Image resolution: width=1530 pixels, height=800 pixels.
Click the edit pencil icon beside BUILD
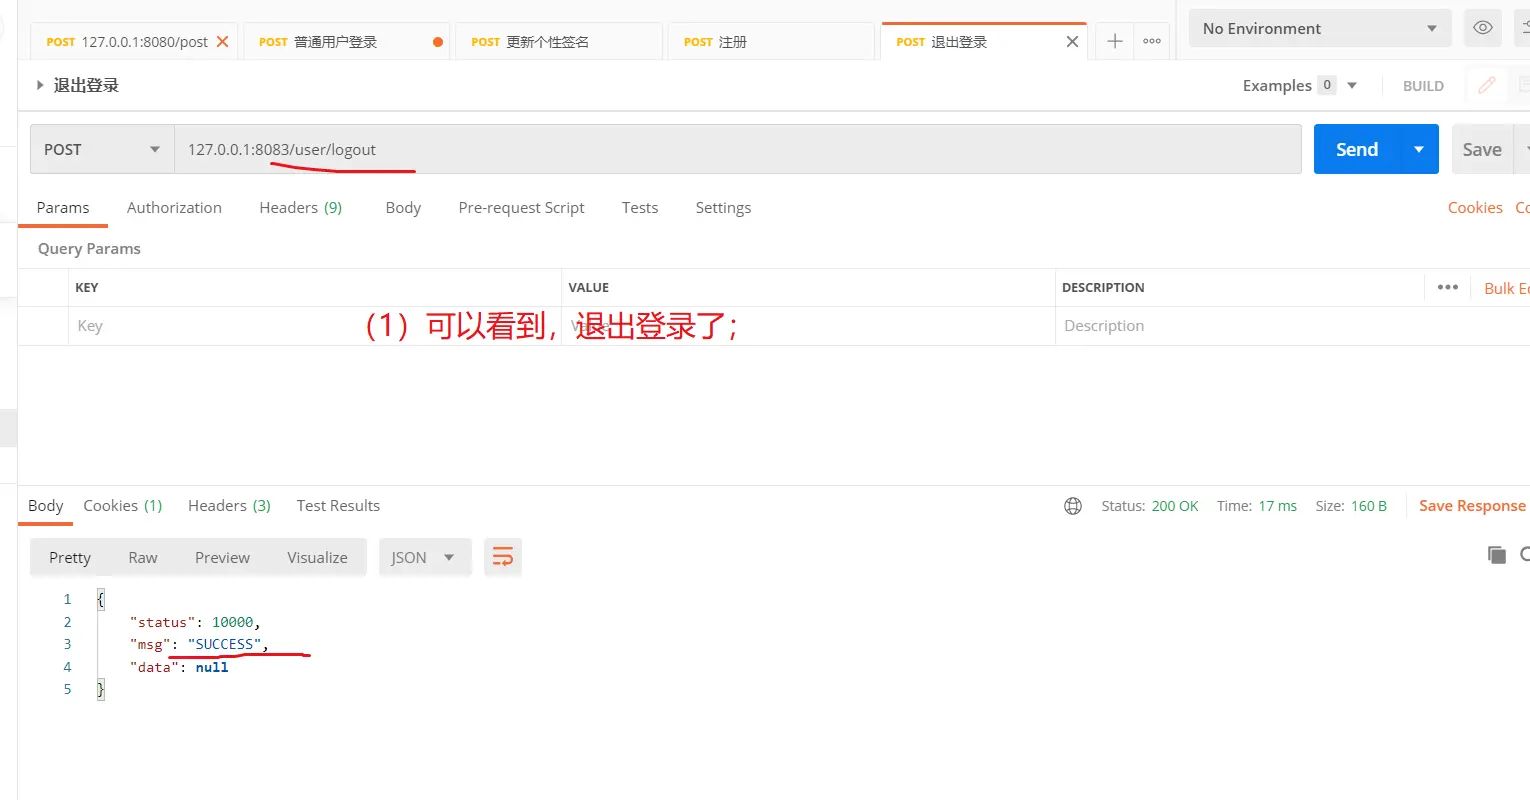[1487, 85]
